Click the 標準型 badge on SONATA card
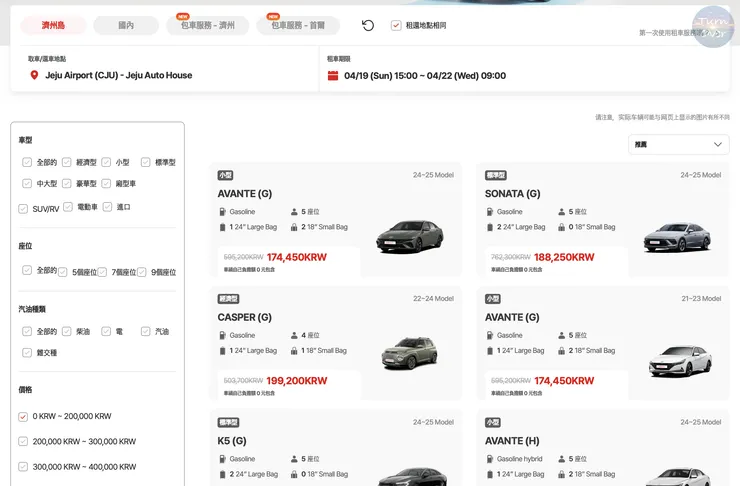The image size is (740, 486). [x=496, y=175]
